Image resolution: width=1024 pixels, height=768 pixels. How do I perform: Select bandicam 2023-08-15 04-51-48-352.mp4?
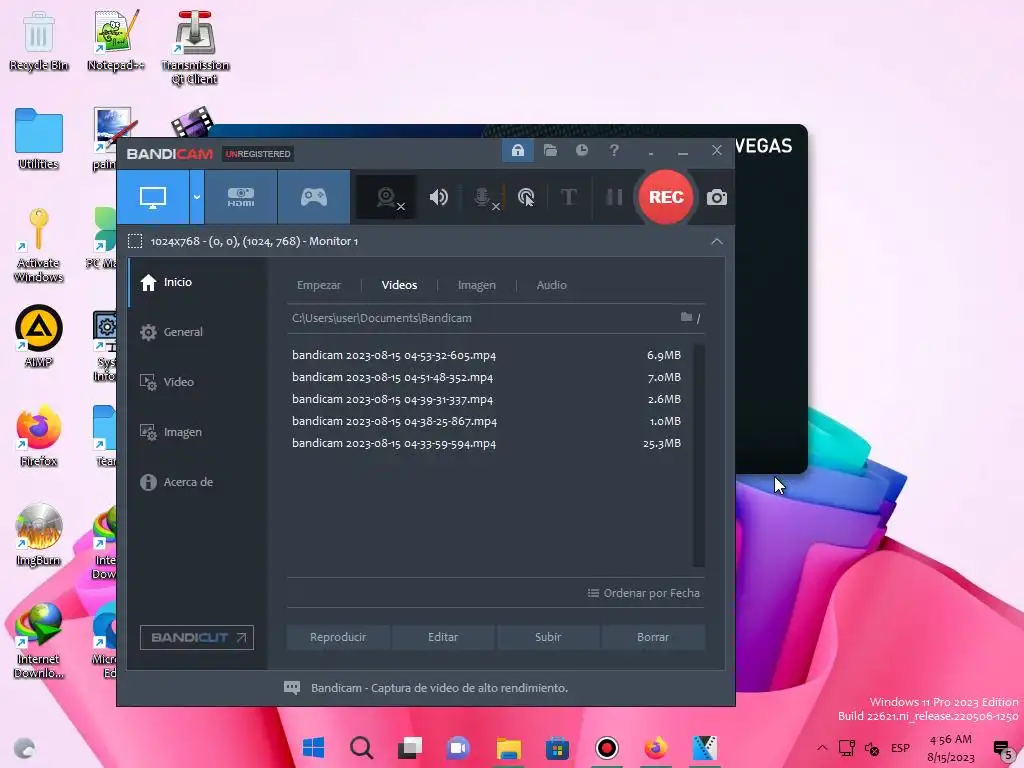pyautogui.click(x=487, y=377)
